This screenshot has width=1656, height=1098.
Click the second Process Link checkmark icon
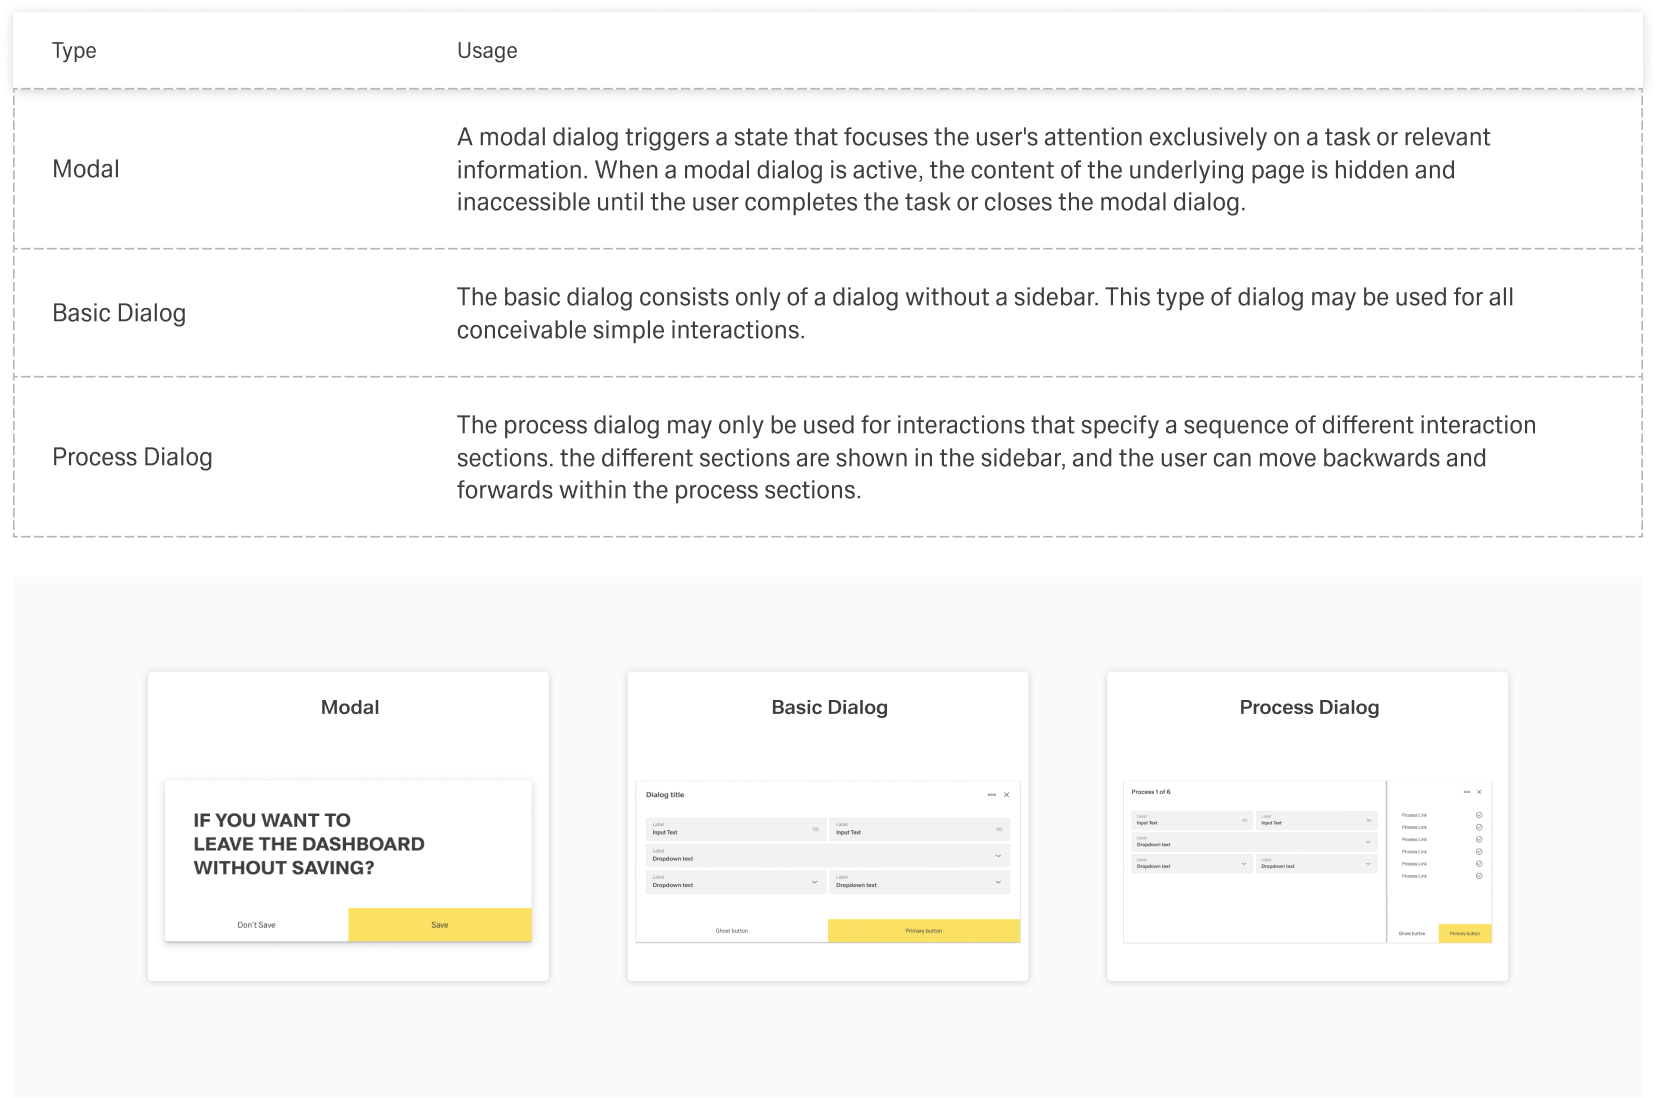click(x=1479, y=827)
